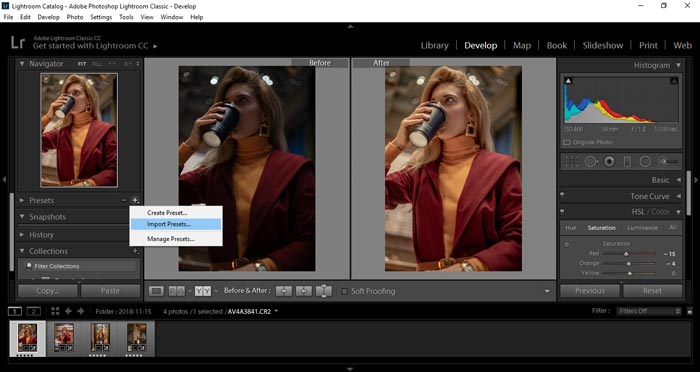Set Navigator zoom to 1:1

click(x=112, y=64)
